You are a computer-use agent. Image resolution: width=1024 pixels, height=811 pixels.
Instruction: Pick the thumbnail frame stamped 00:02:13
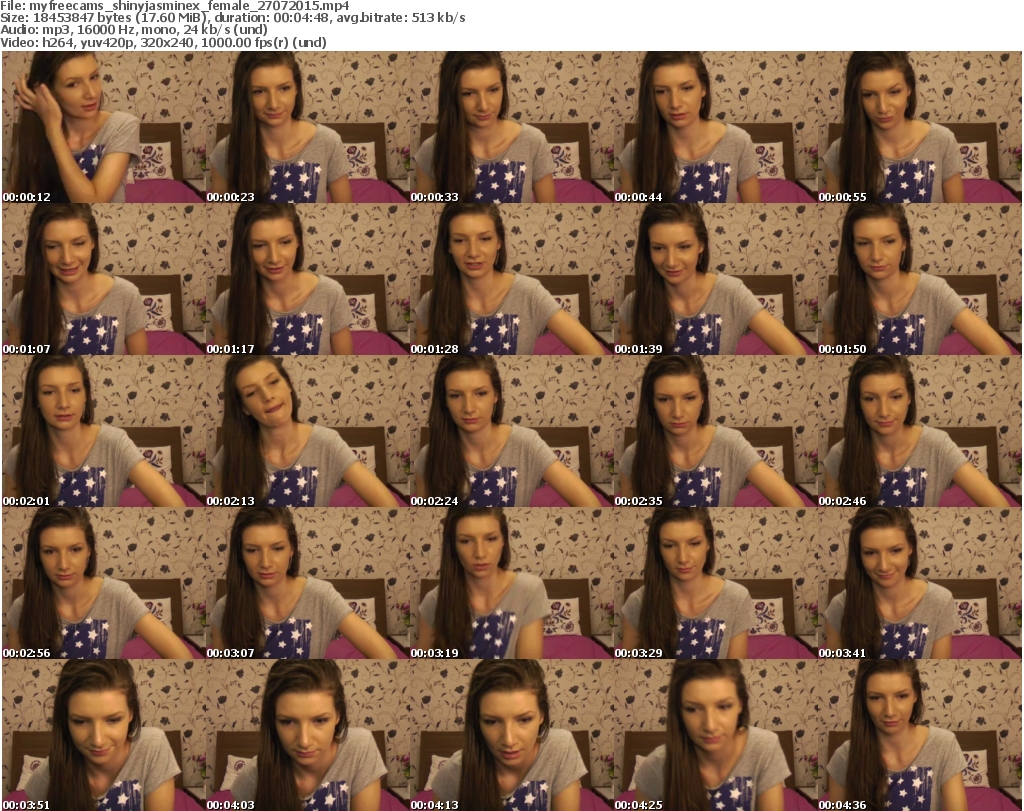click(x=308, y=432)
